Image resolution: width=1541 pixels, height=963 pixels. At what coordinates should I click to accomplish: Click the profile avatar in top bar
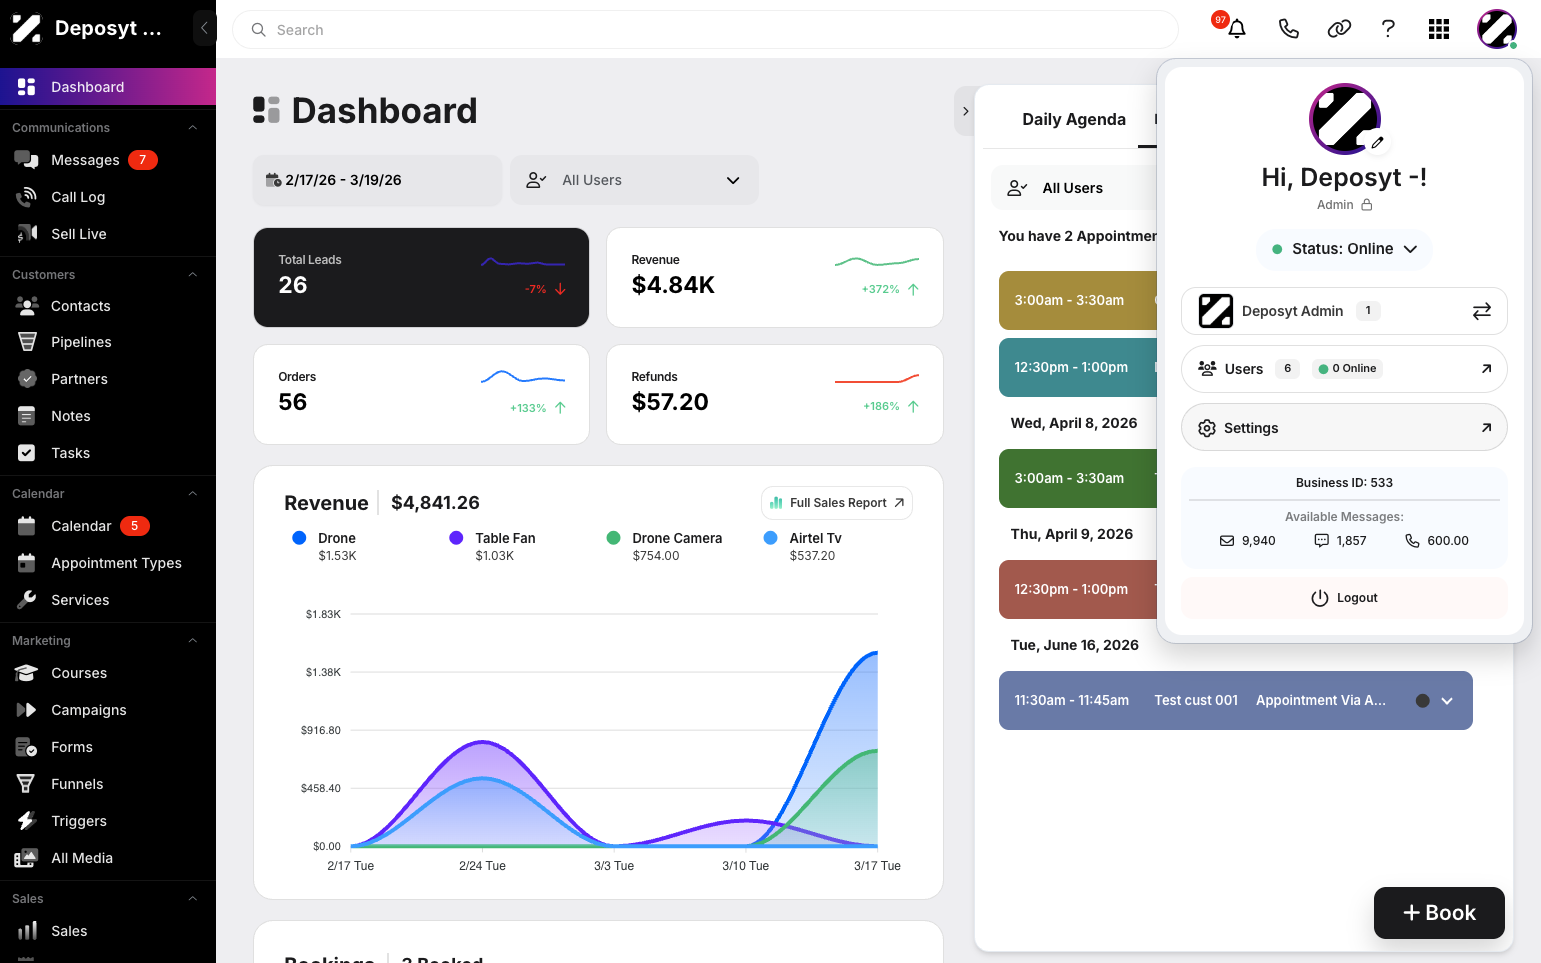click(x=1497, y=29)
